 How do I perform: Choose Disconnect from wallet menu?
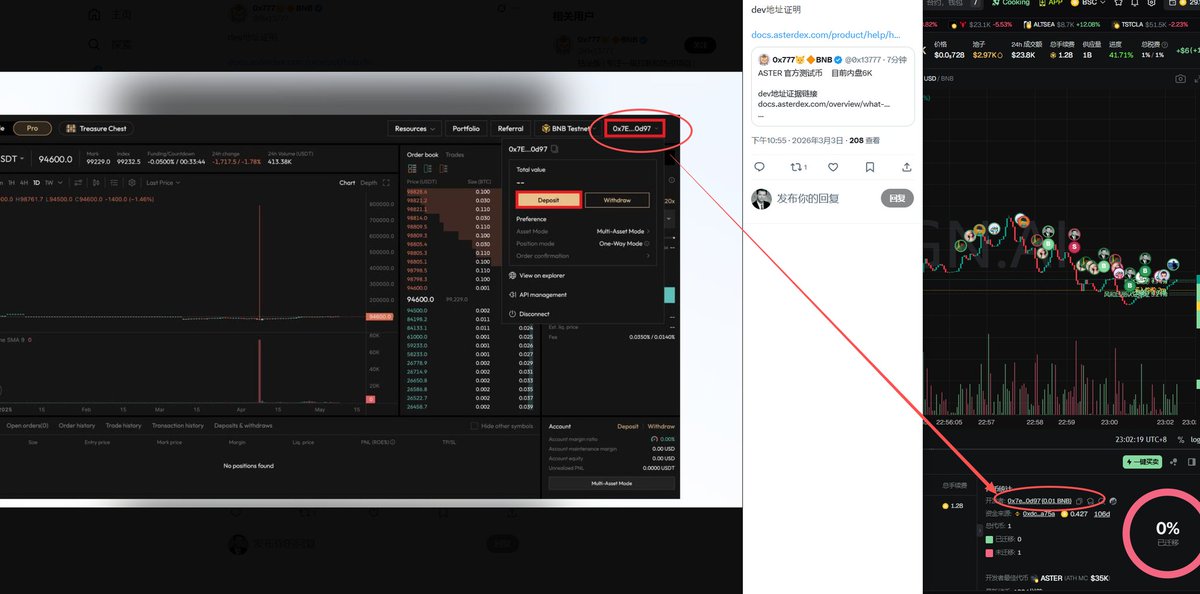tap(527, 314)
